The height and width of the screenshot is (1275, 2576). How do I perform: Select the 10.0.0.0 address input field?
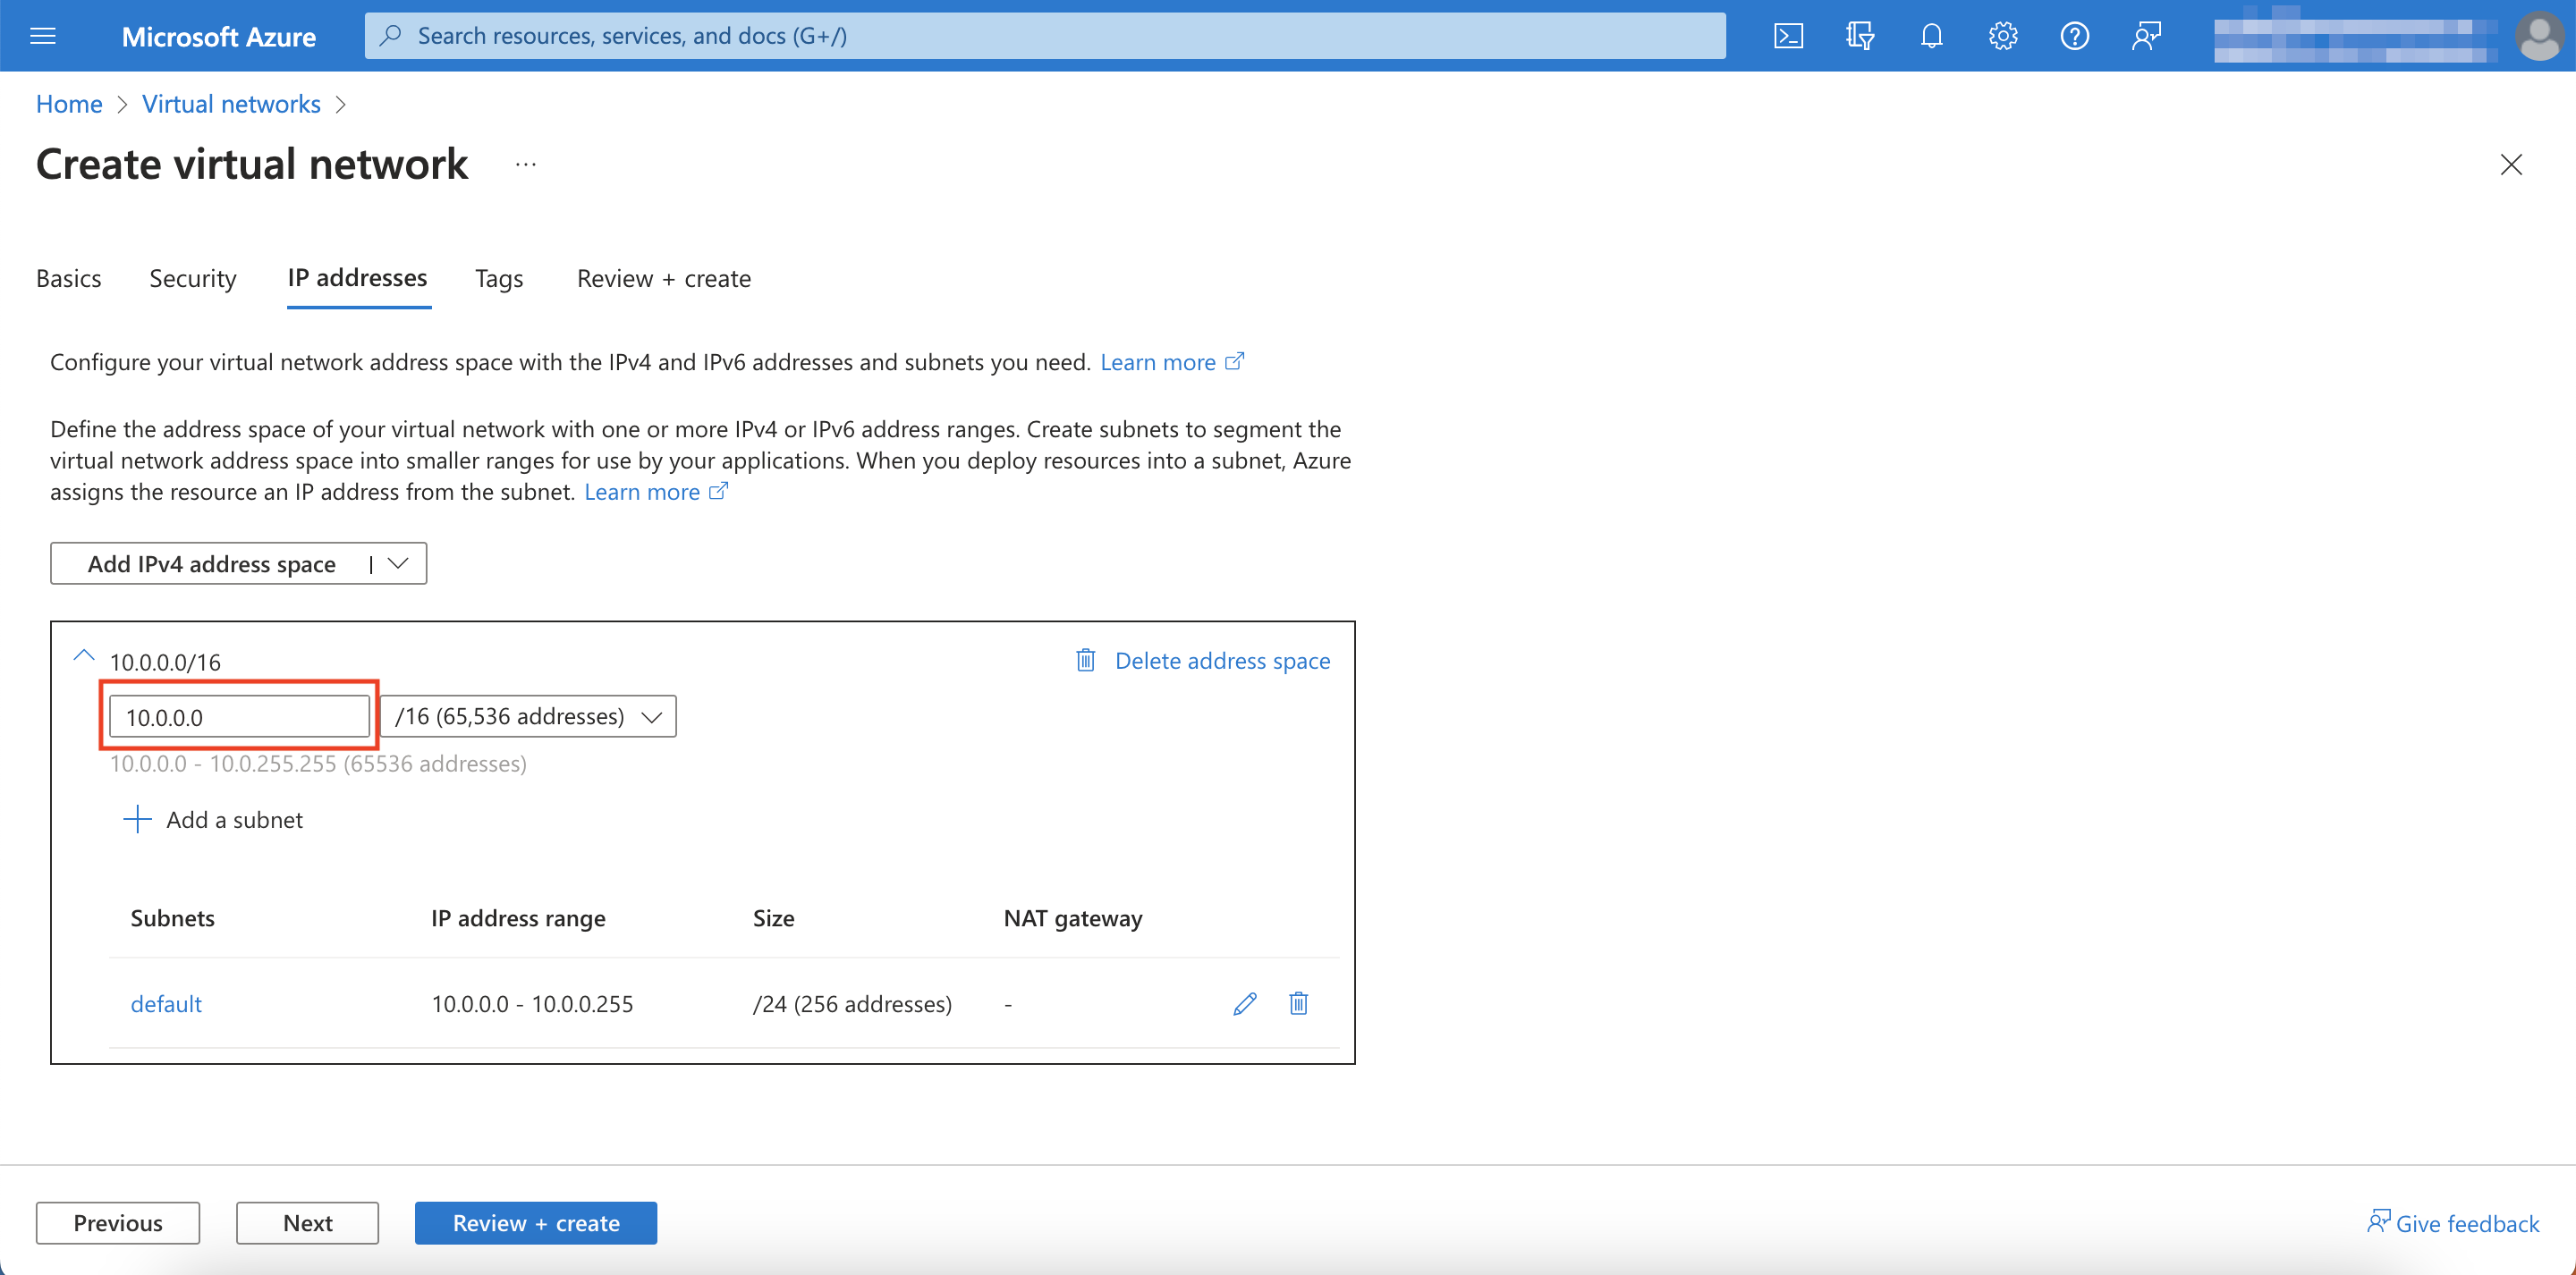click(239, 716)
